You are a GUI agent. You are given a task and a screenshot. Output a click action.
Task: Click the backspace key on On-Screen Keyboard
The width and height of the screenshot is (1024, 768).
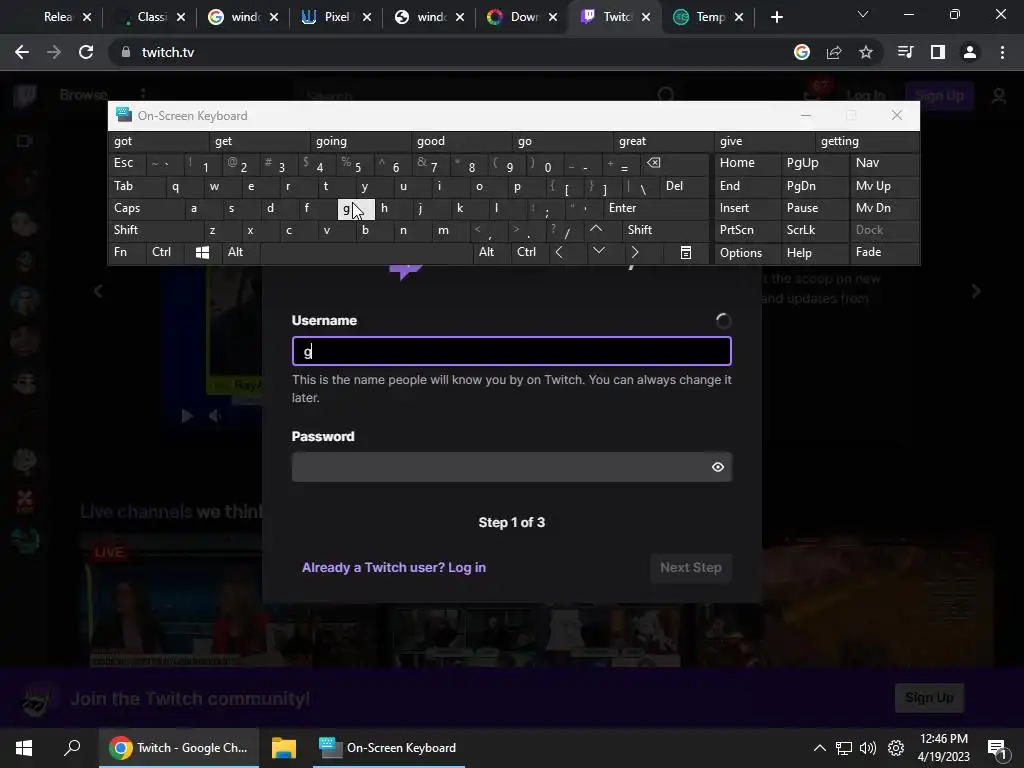[653, 163]
